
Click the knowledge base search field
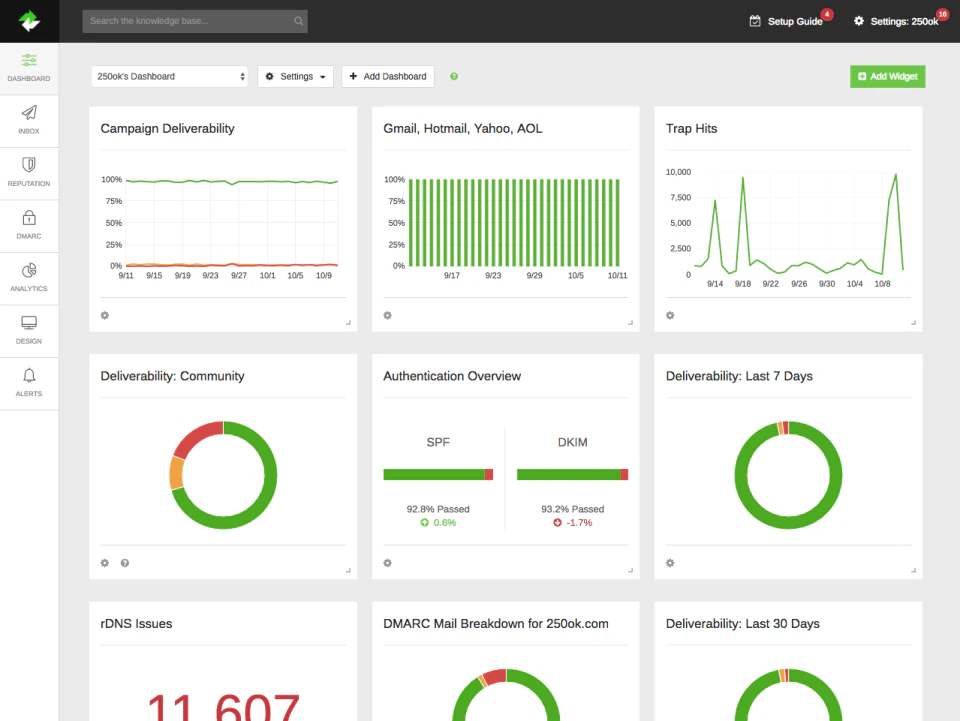coord(190,21)
